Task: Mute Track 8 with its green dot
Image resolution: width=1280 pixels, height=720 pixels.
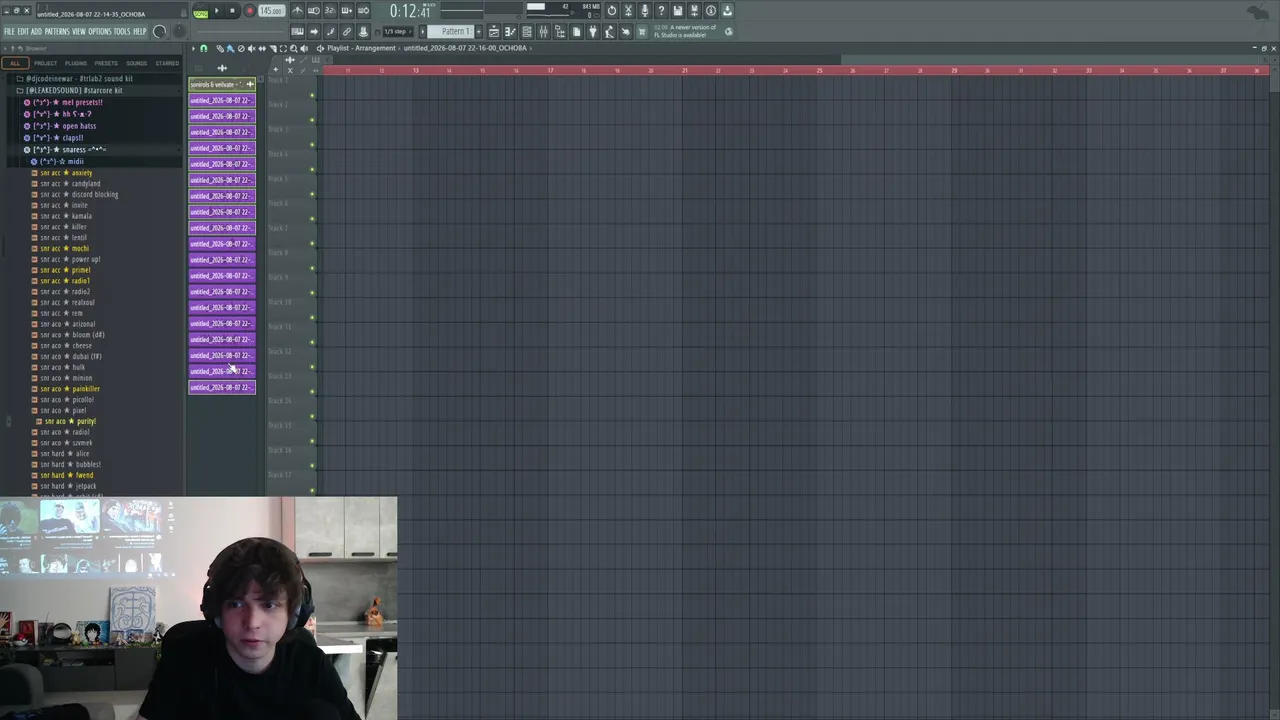Action: [312, 268]
